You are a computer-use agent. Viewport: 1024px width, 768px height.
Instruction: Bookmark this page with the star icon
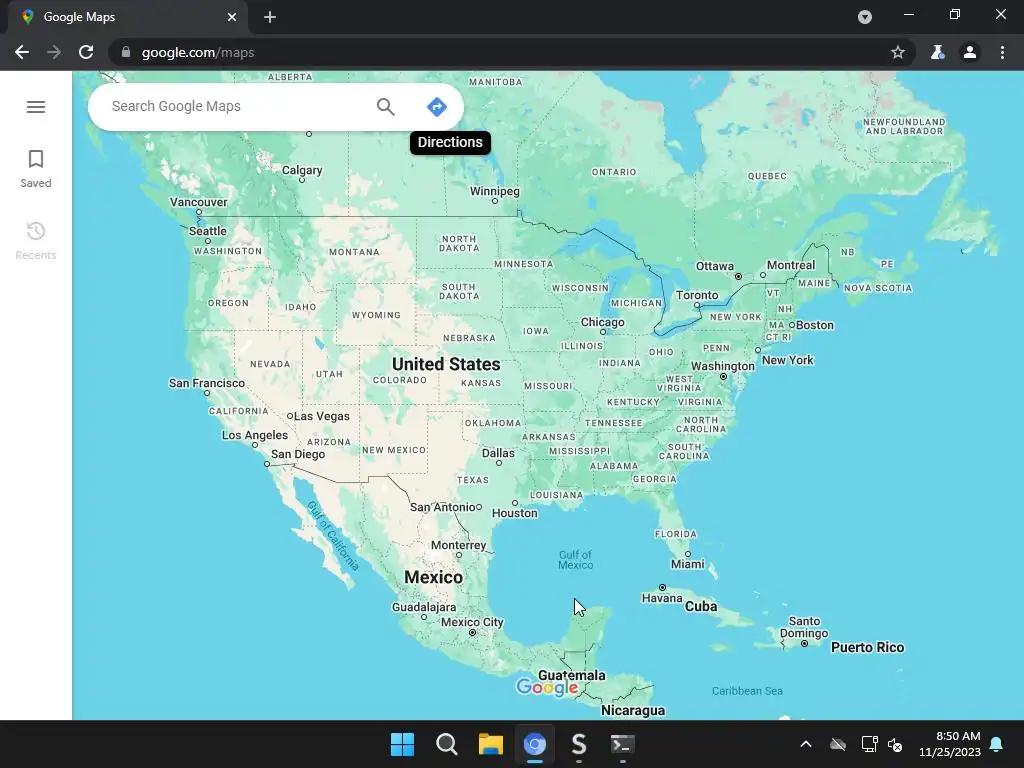tap(898, 52)
